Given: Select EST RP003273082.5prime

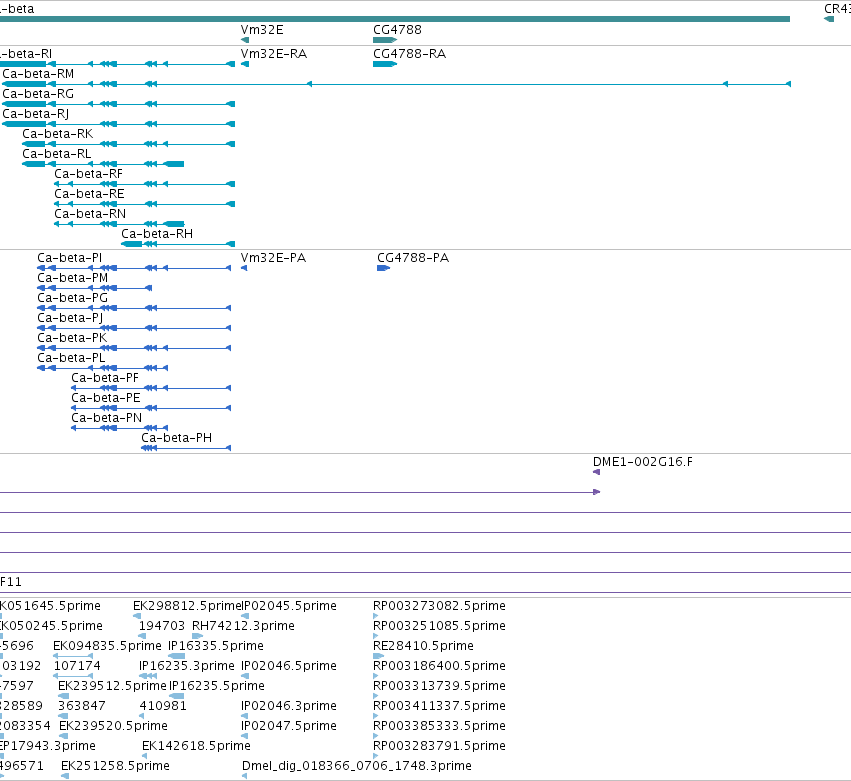Looking at the screenshot, I should [440, 606].
